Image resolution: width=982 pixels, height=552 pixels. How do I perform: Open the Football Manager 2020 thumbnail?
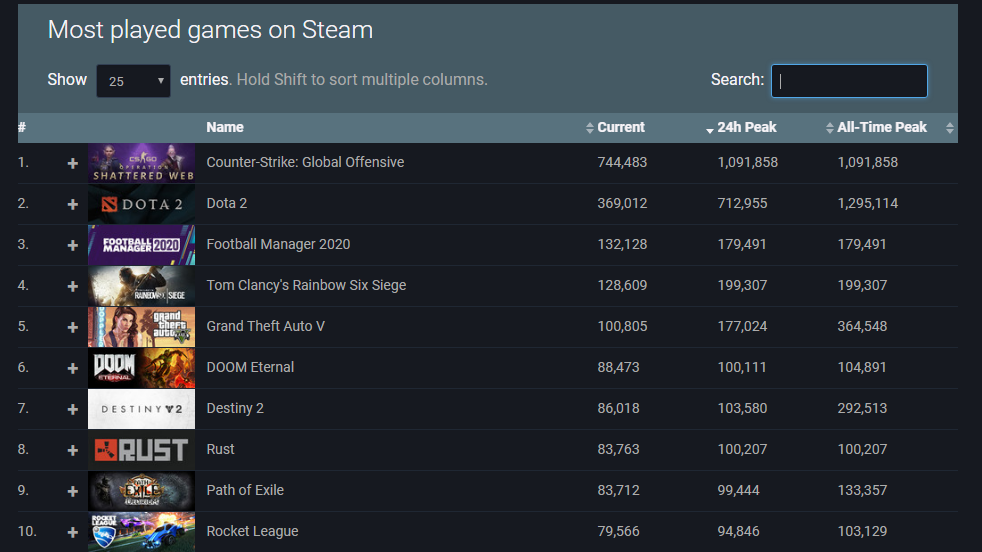[x=142, y=245]
